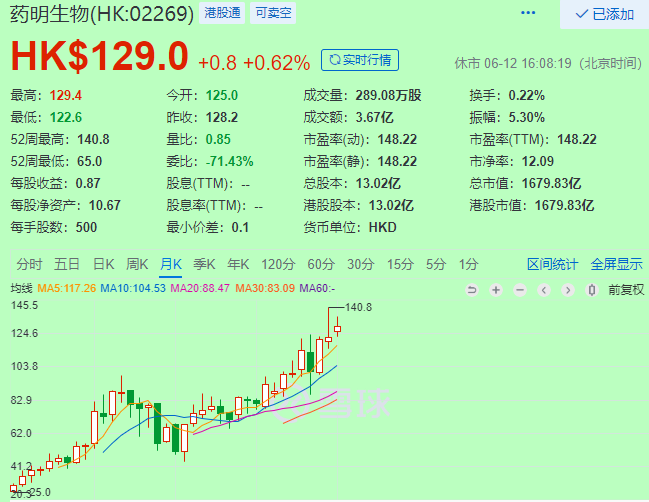Open the 前复权 adjustment dropdown
Image resolution: width=649 pixels, height=502 pixels.
[626, 290]
